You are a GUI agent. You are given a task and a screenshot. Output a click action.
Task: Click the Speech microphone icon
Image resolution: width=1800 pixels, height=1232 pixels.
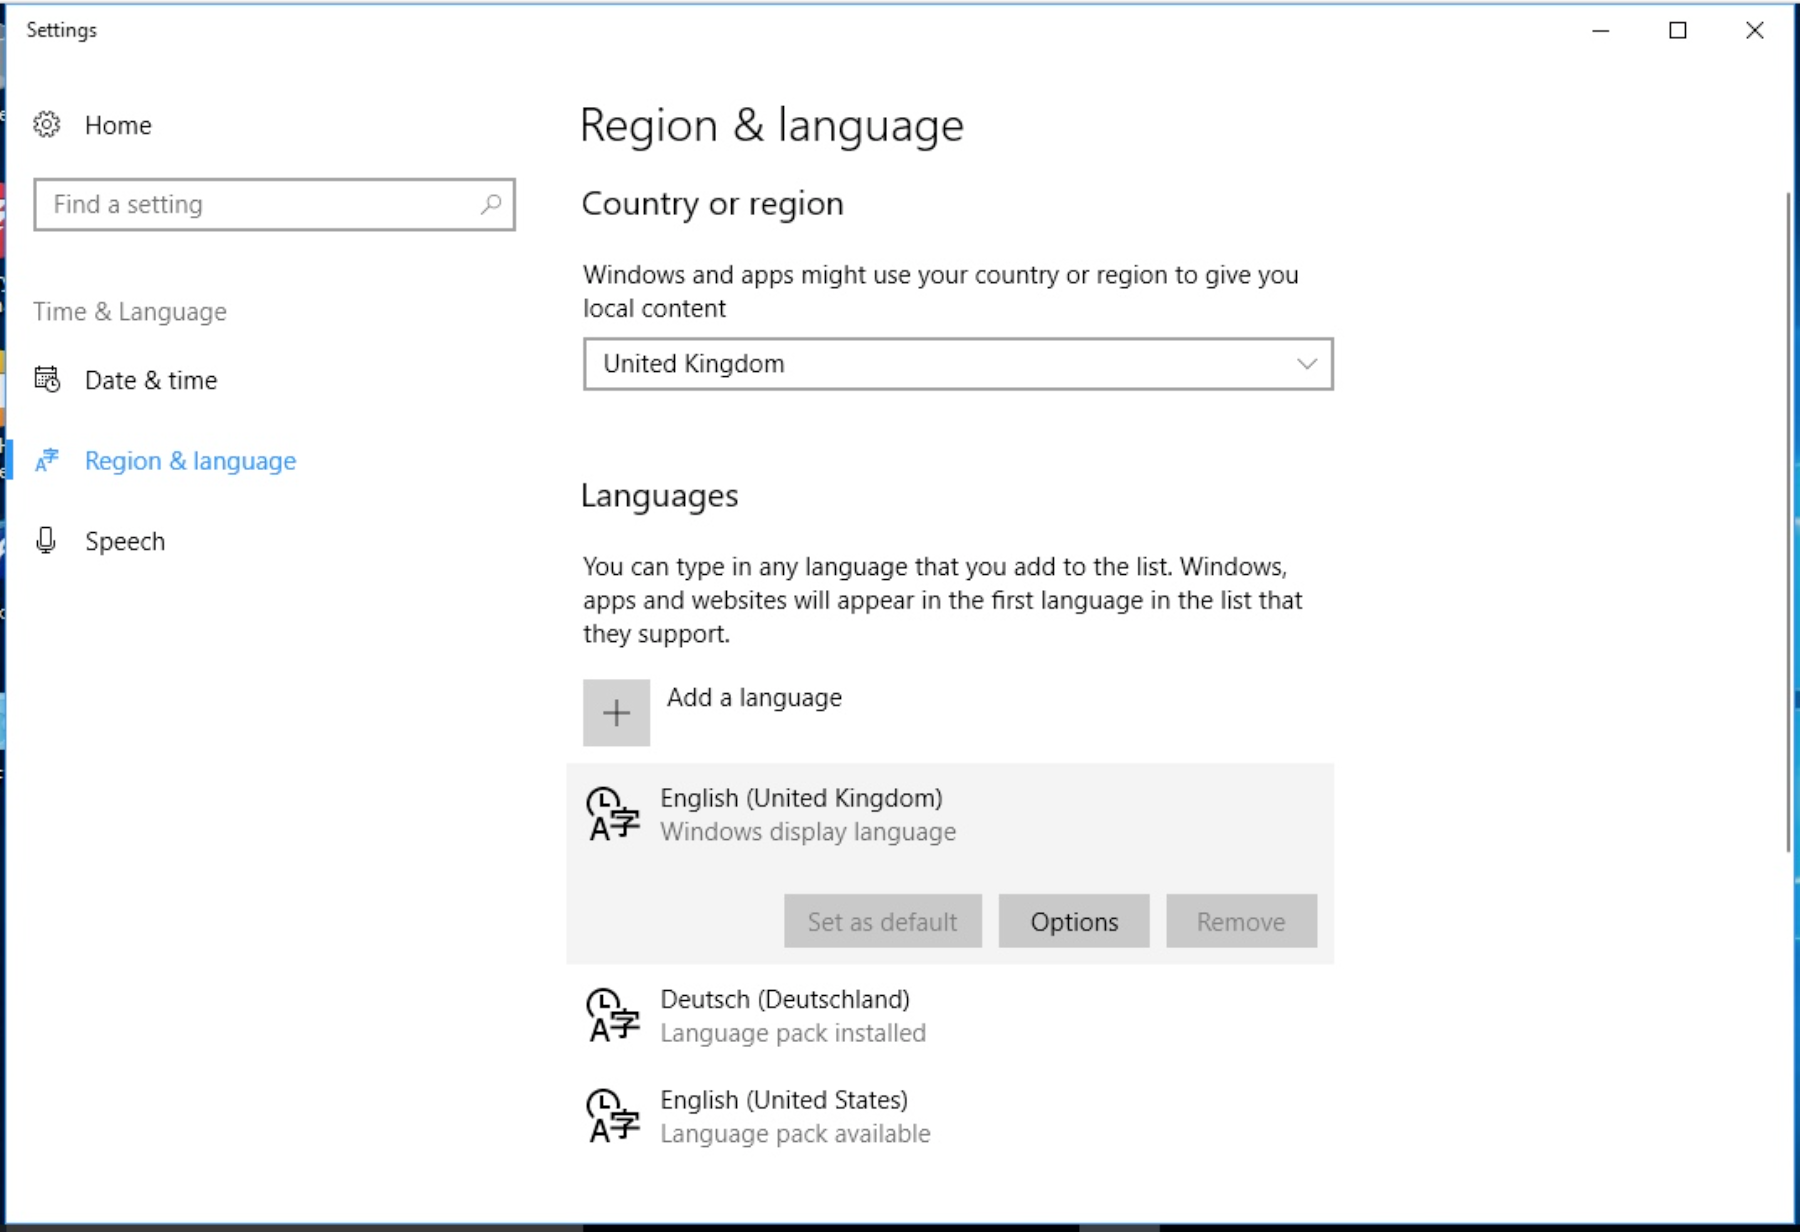point(46,541)
